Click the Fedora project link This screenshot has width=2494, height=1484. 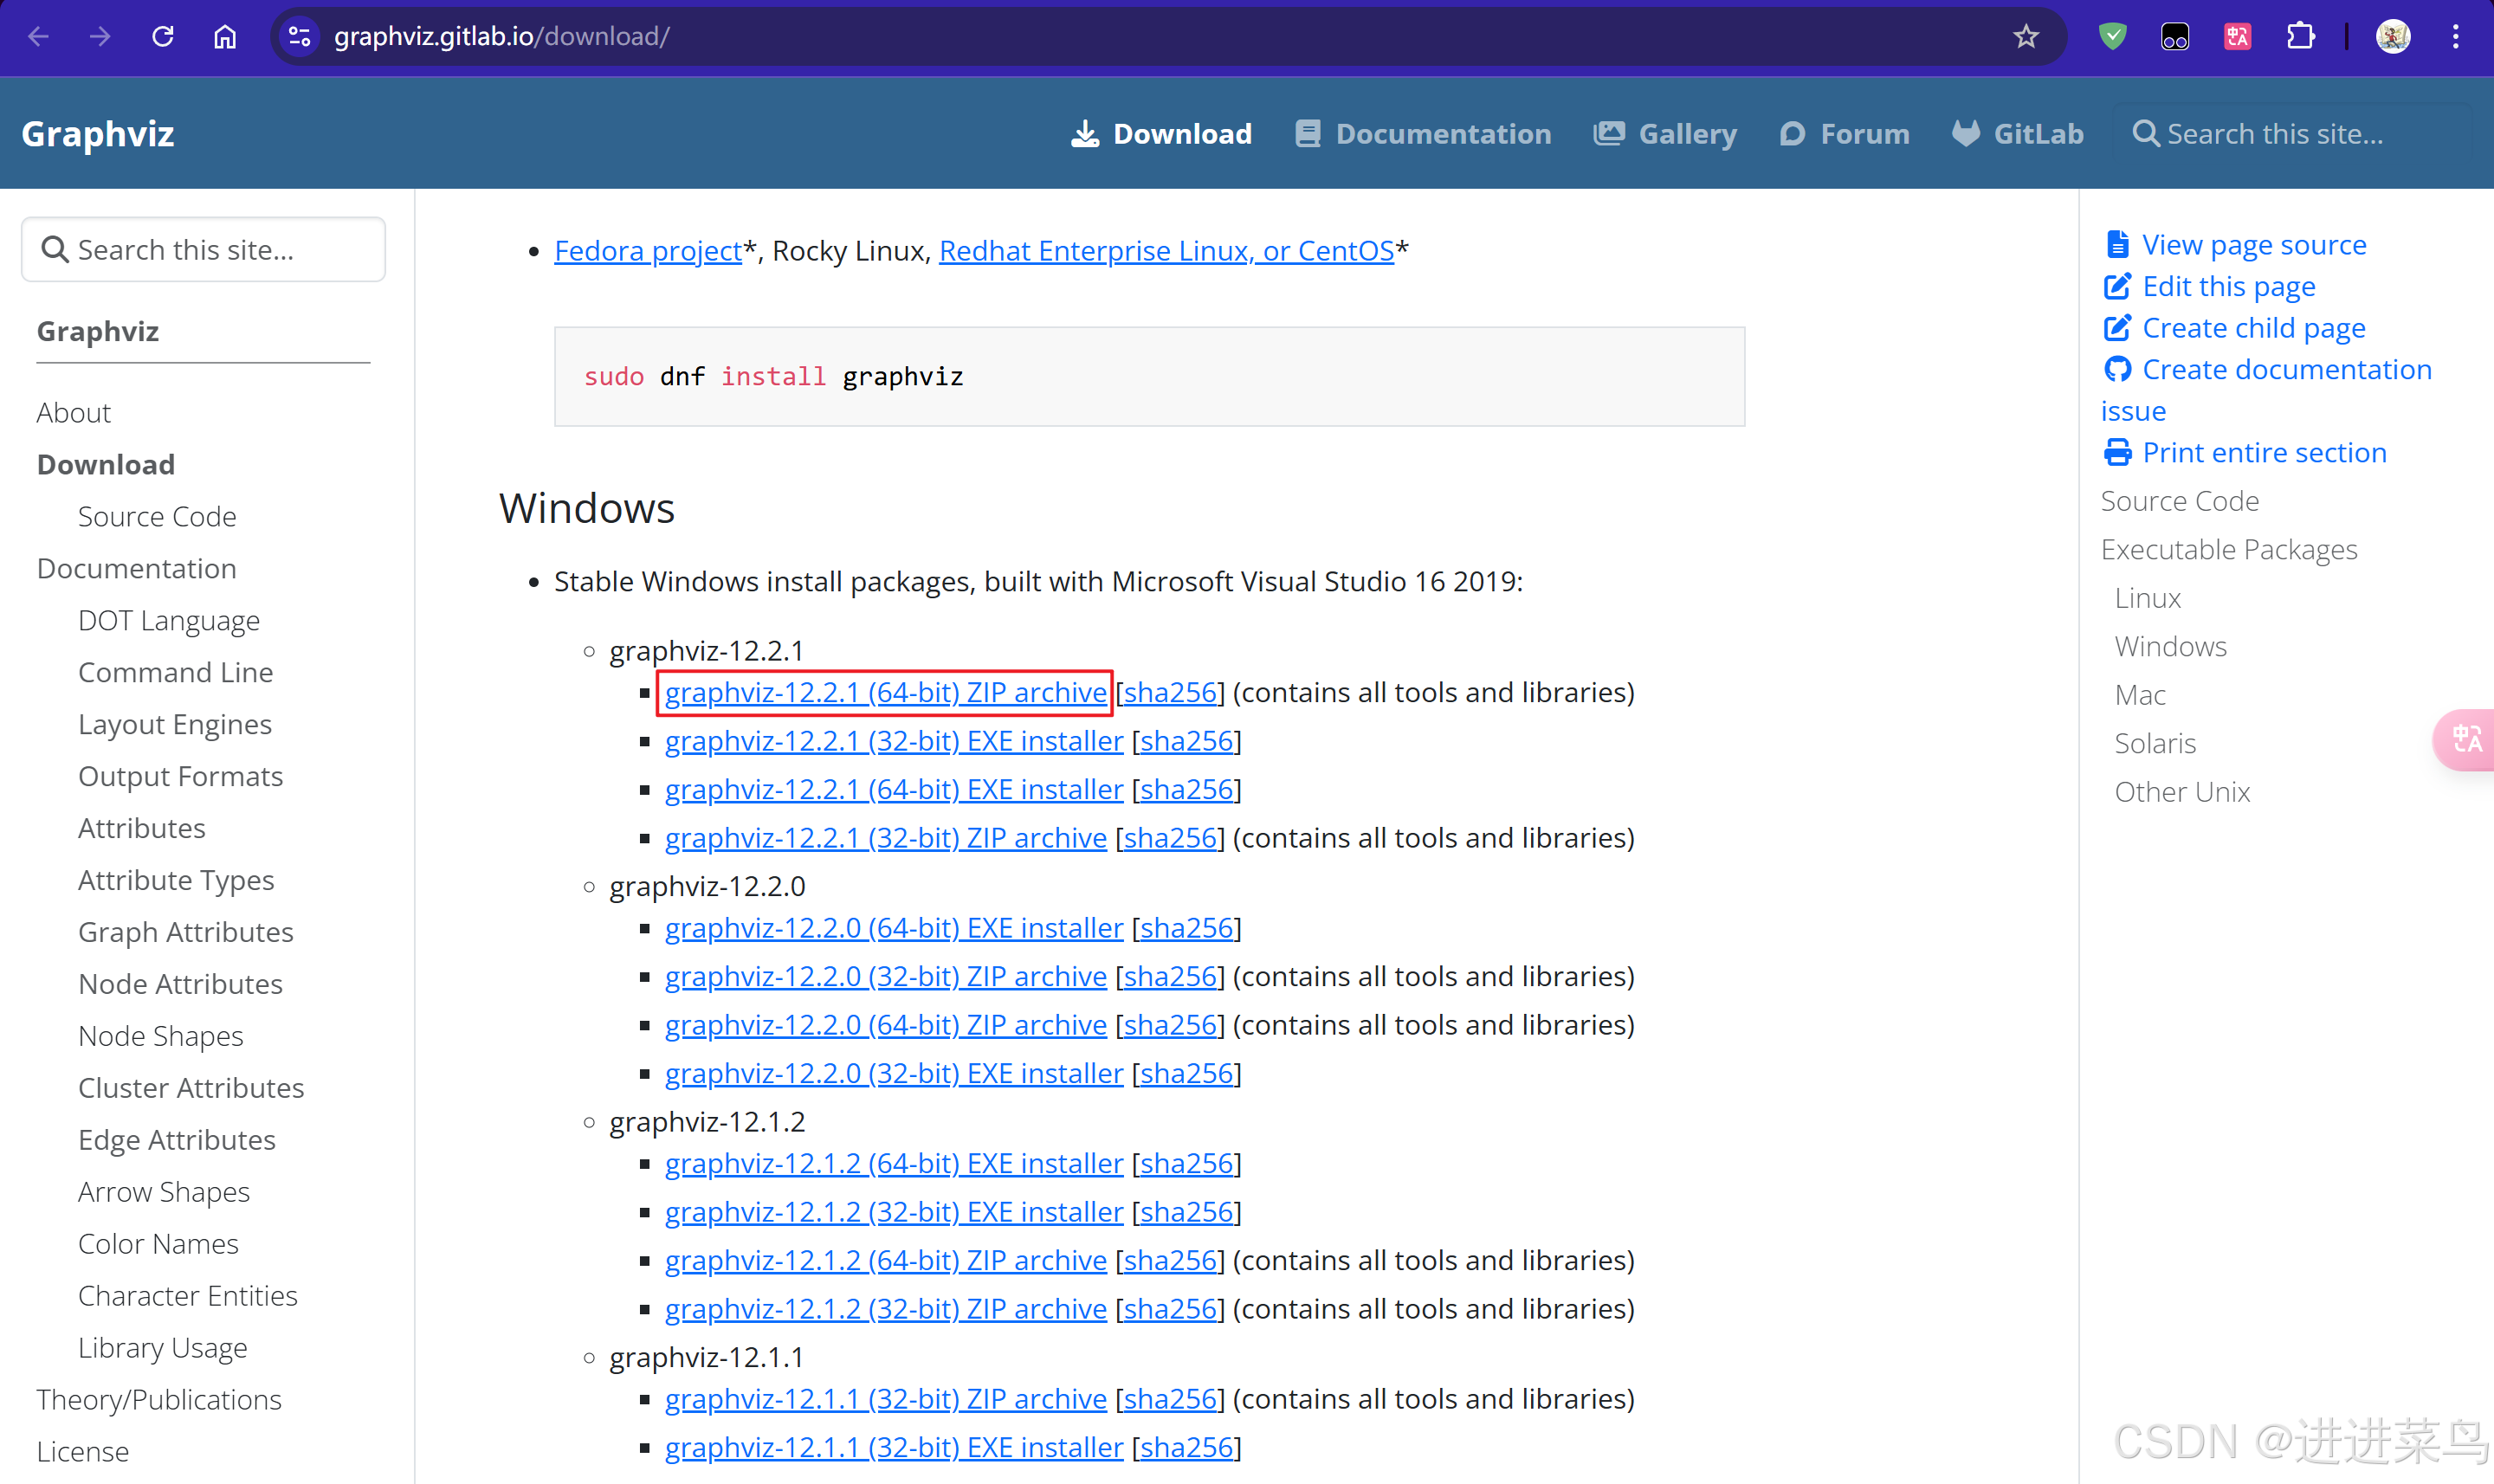[x=647, y=251]
